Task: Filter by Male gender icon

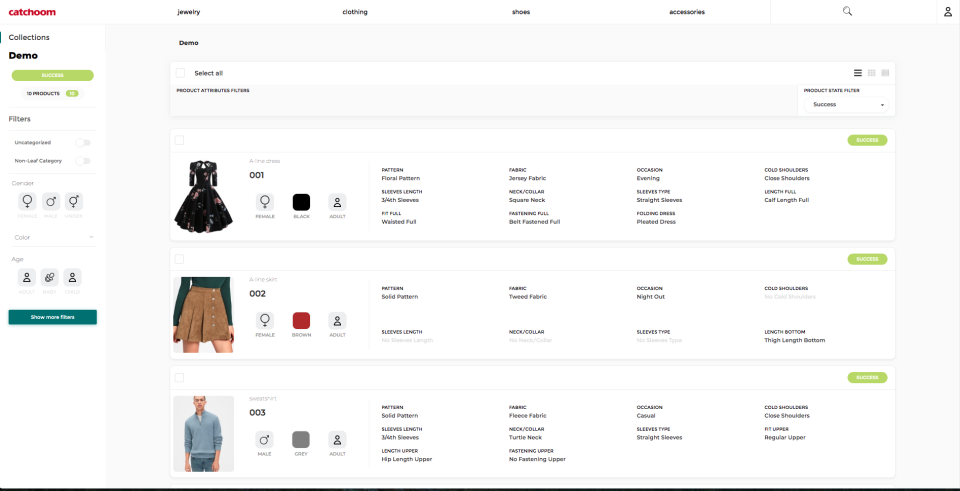Action: (51, 201)
